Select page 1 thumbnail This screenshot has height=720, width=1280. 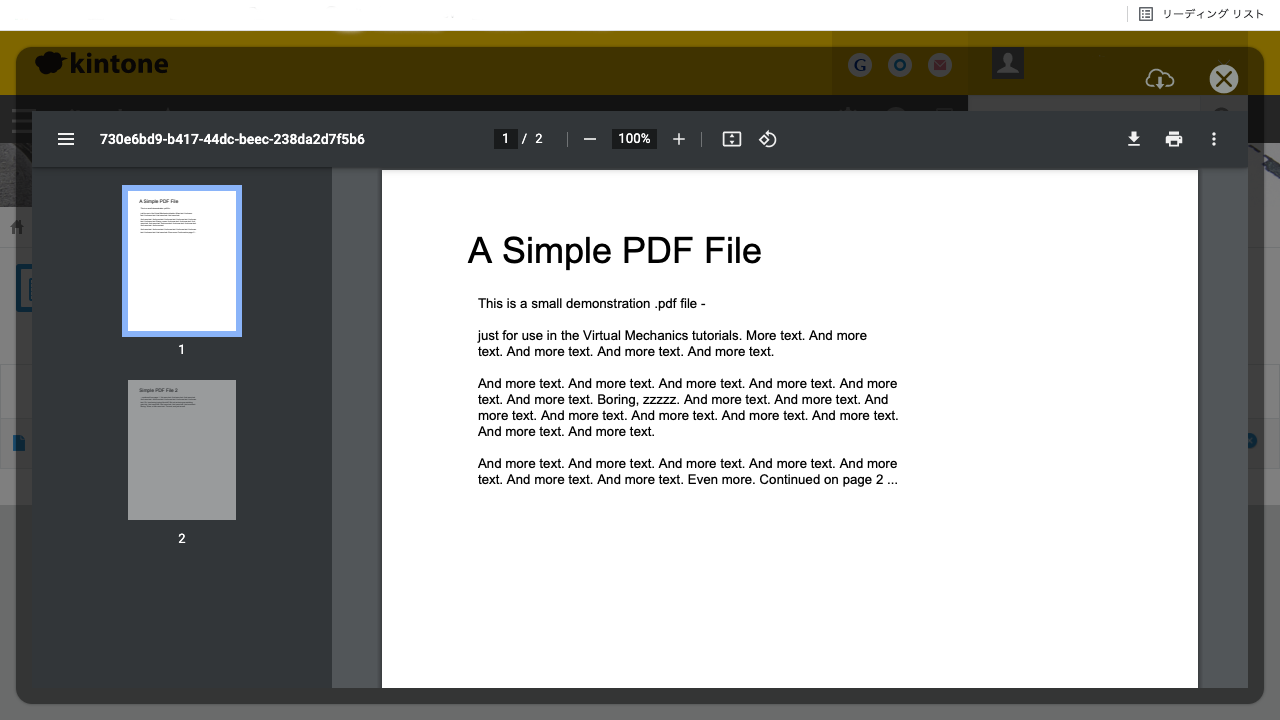[x=182, y=261]
